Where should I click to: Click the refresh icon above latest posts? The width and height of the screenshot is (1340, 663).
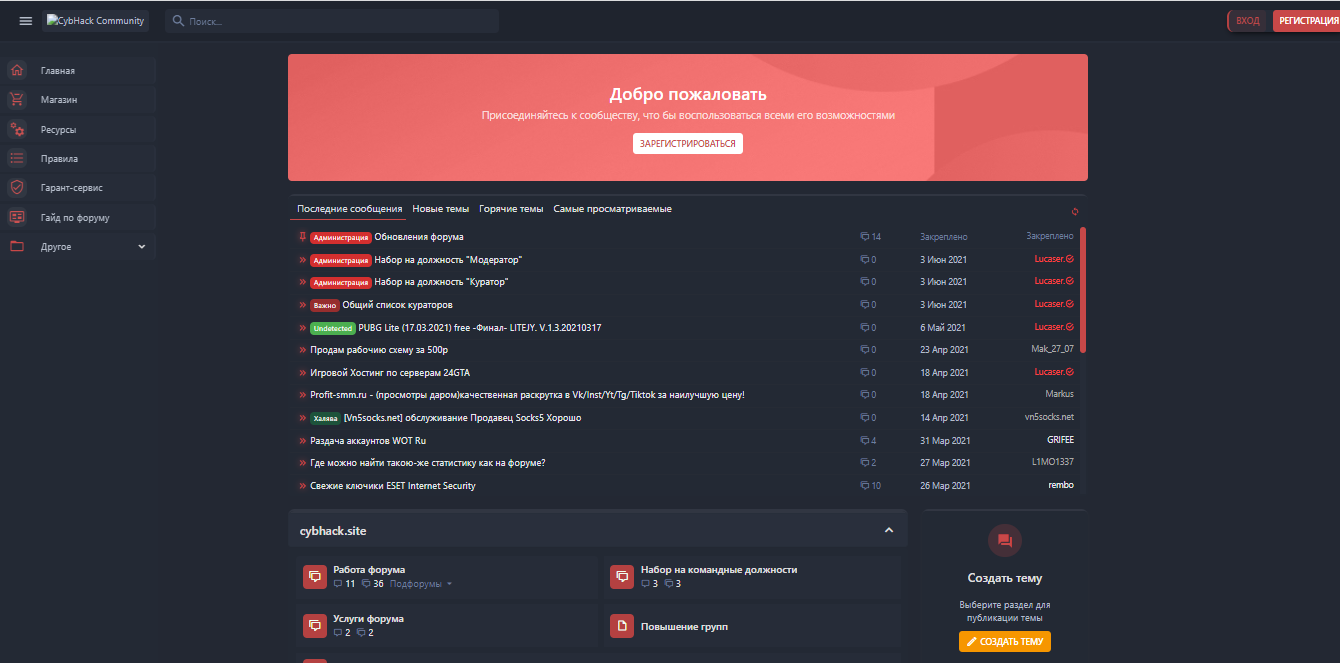[1075, 211]
